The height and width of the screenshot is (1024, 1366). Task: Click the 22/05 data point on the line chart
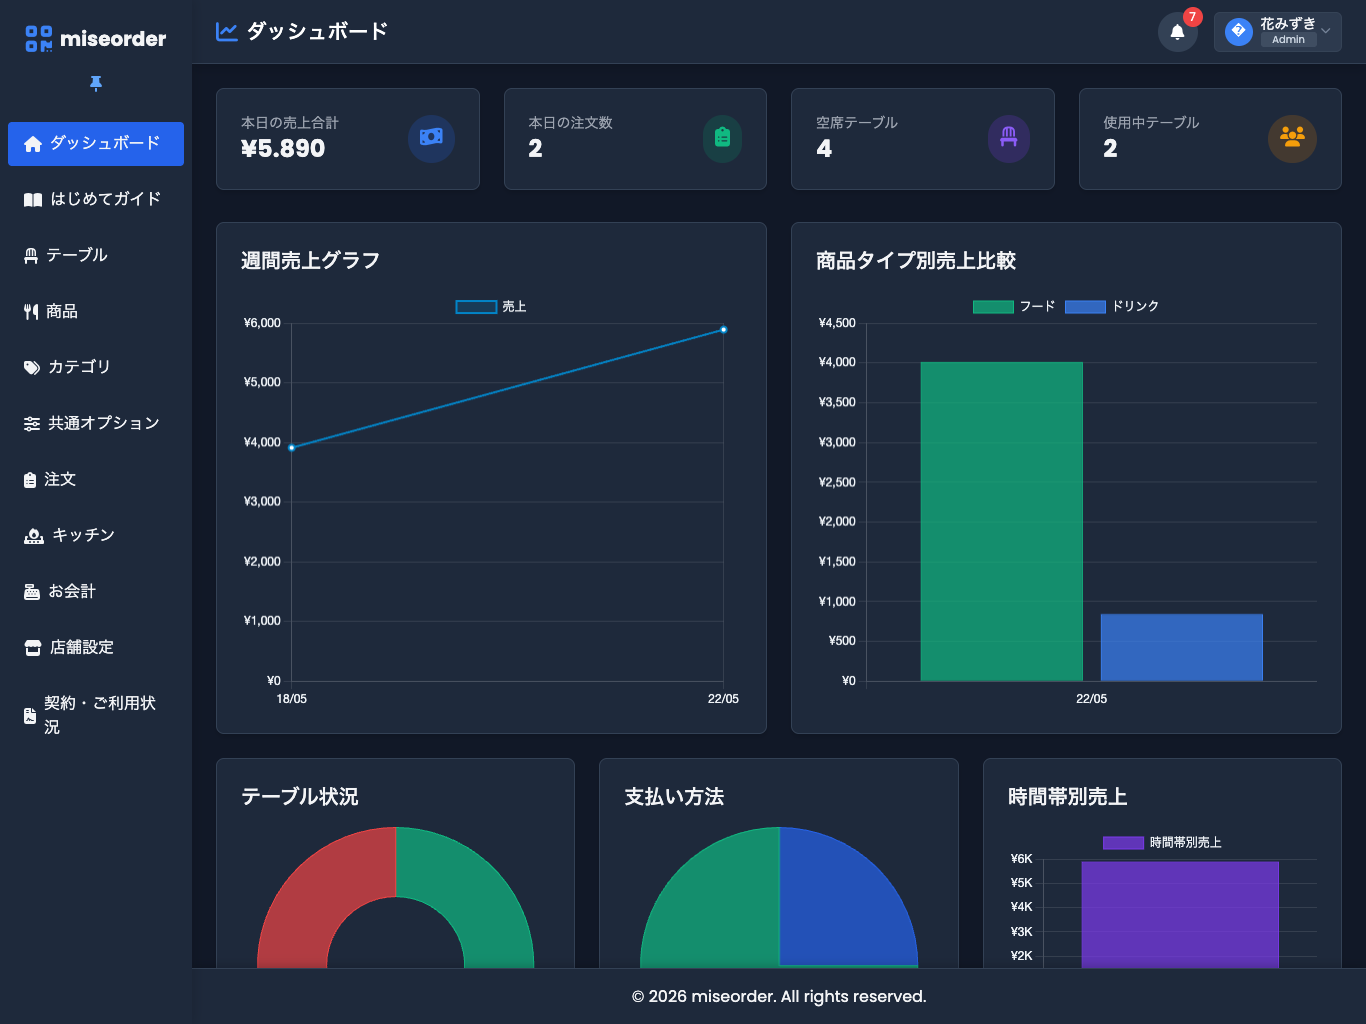tap(723, 330)
